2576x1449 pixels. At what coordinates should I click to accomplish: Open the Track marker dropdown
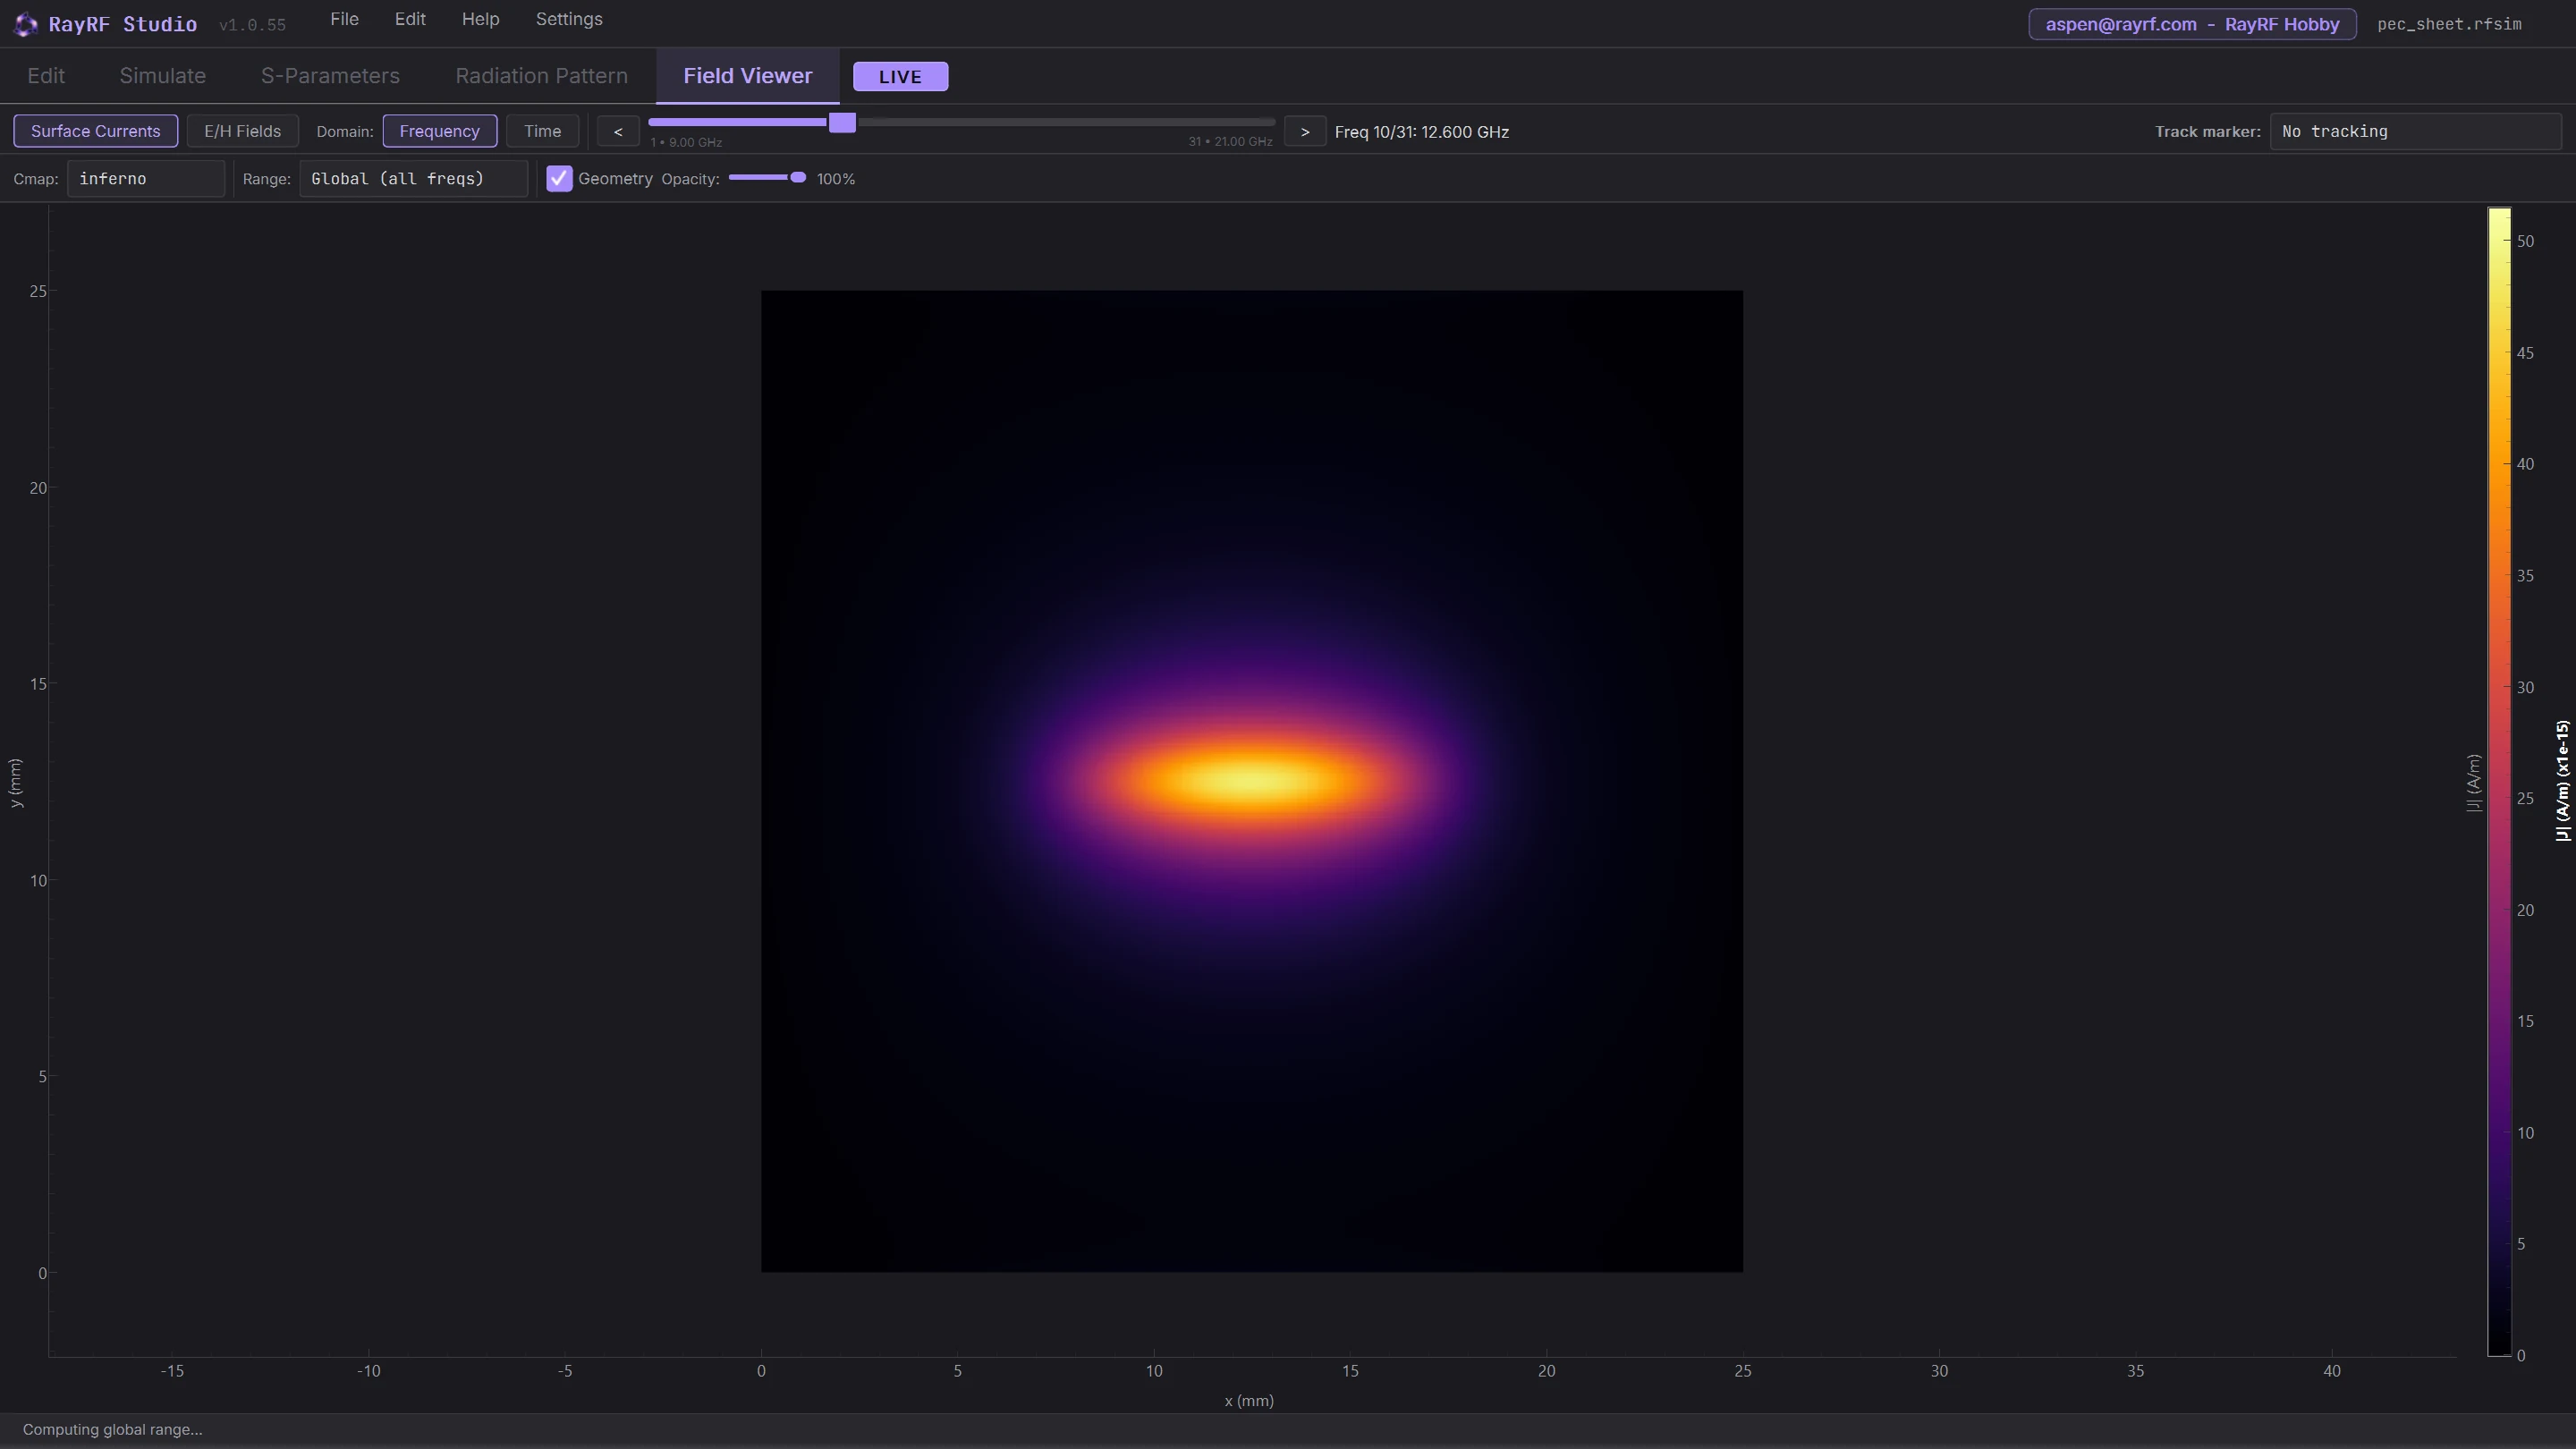click(x=2416, y=131)
